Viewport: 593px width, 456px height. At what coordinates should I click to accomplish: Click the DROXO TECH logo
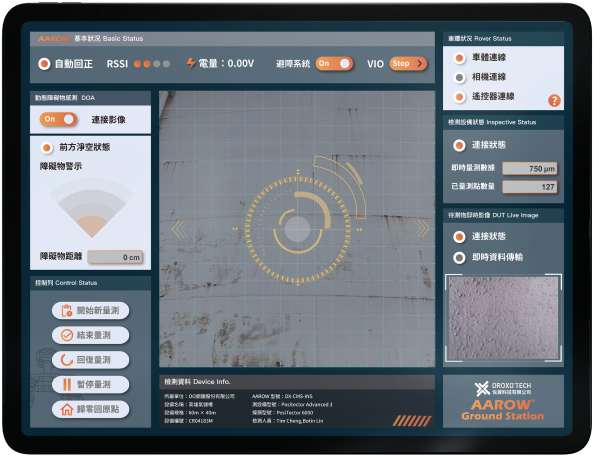click(x=503, y=388)
